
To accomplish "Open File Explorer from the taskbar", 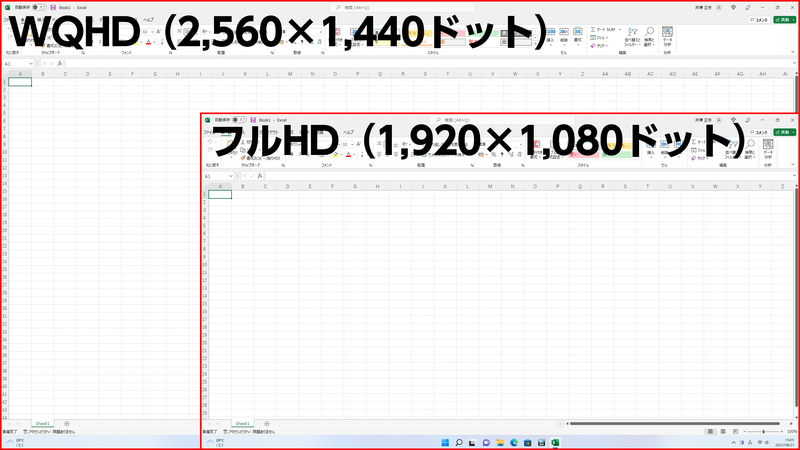I will coord(500,442).
